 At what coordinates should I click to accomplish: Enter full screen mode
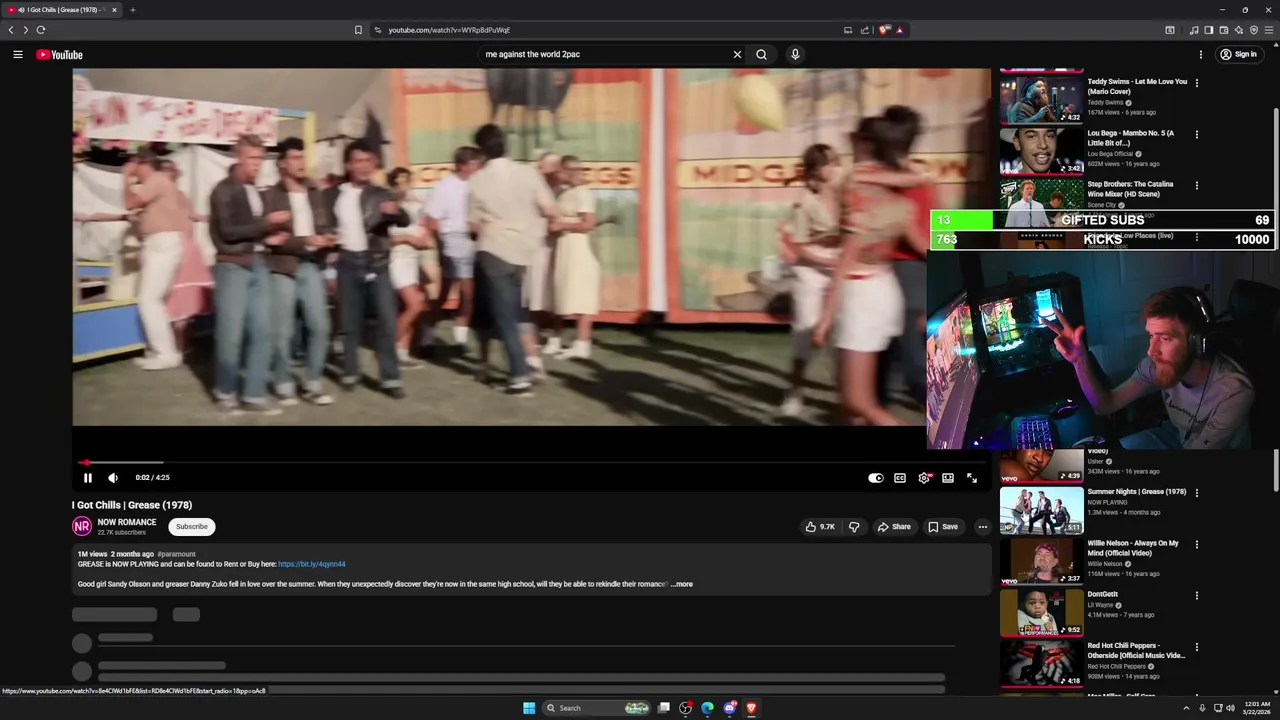[972, 478]
